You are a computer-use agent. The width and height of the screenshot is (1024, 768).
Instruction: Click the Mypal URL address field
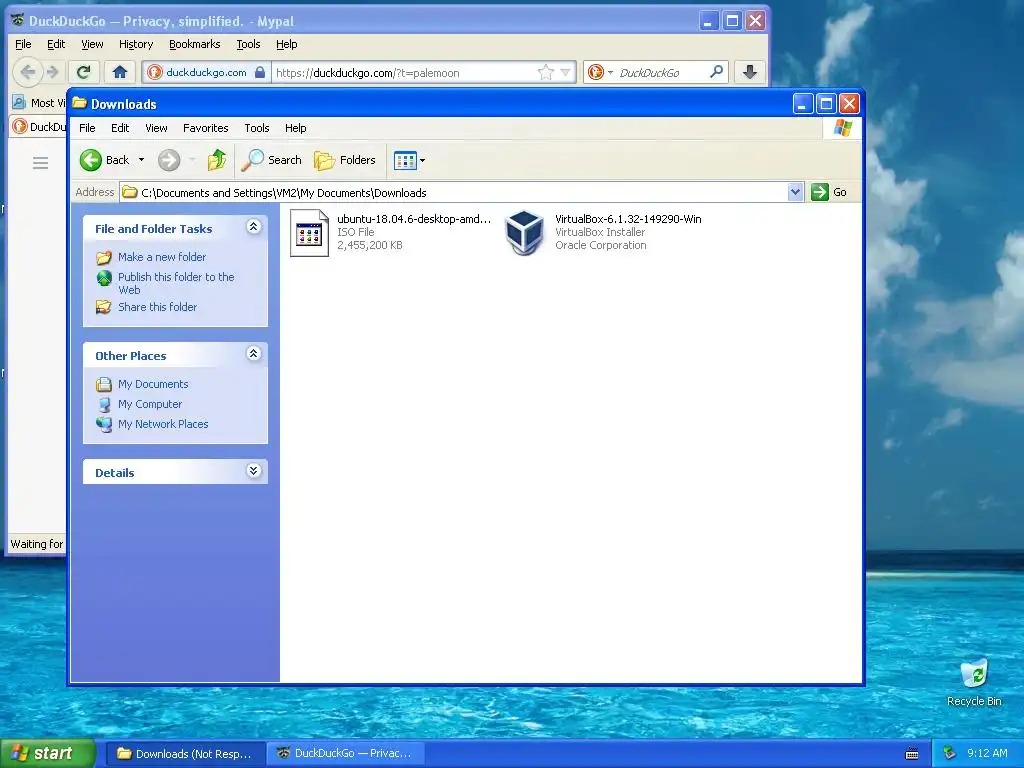[x=405, y=72]
